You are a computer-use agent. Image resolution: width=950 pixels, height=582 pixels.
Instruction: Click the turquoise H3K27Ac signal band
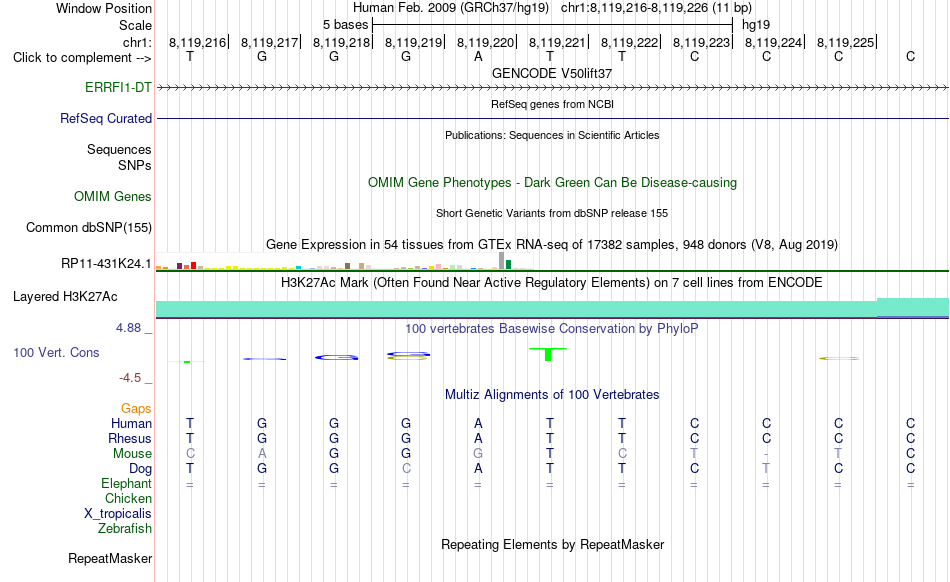click(x=552, y=308)
